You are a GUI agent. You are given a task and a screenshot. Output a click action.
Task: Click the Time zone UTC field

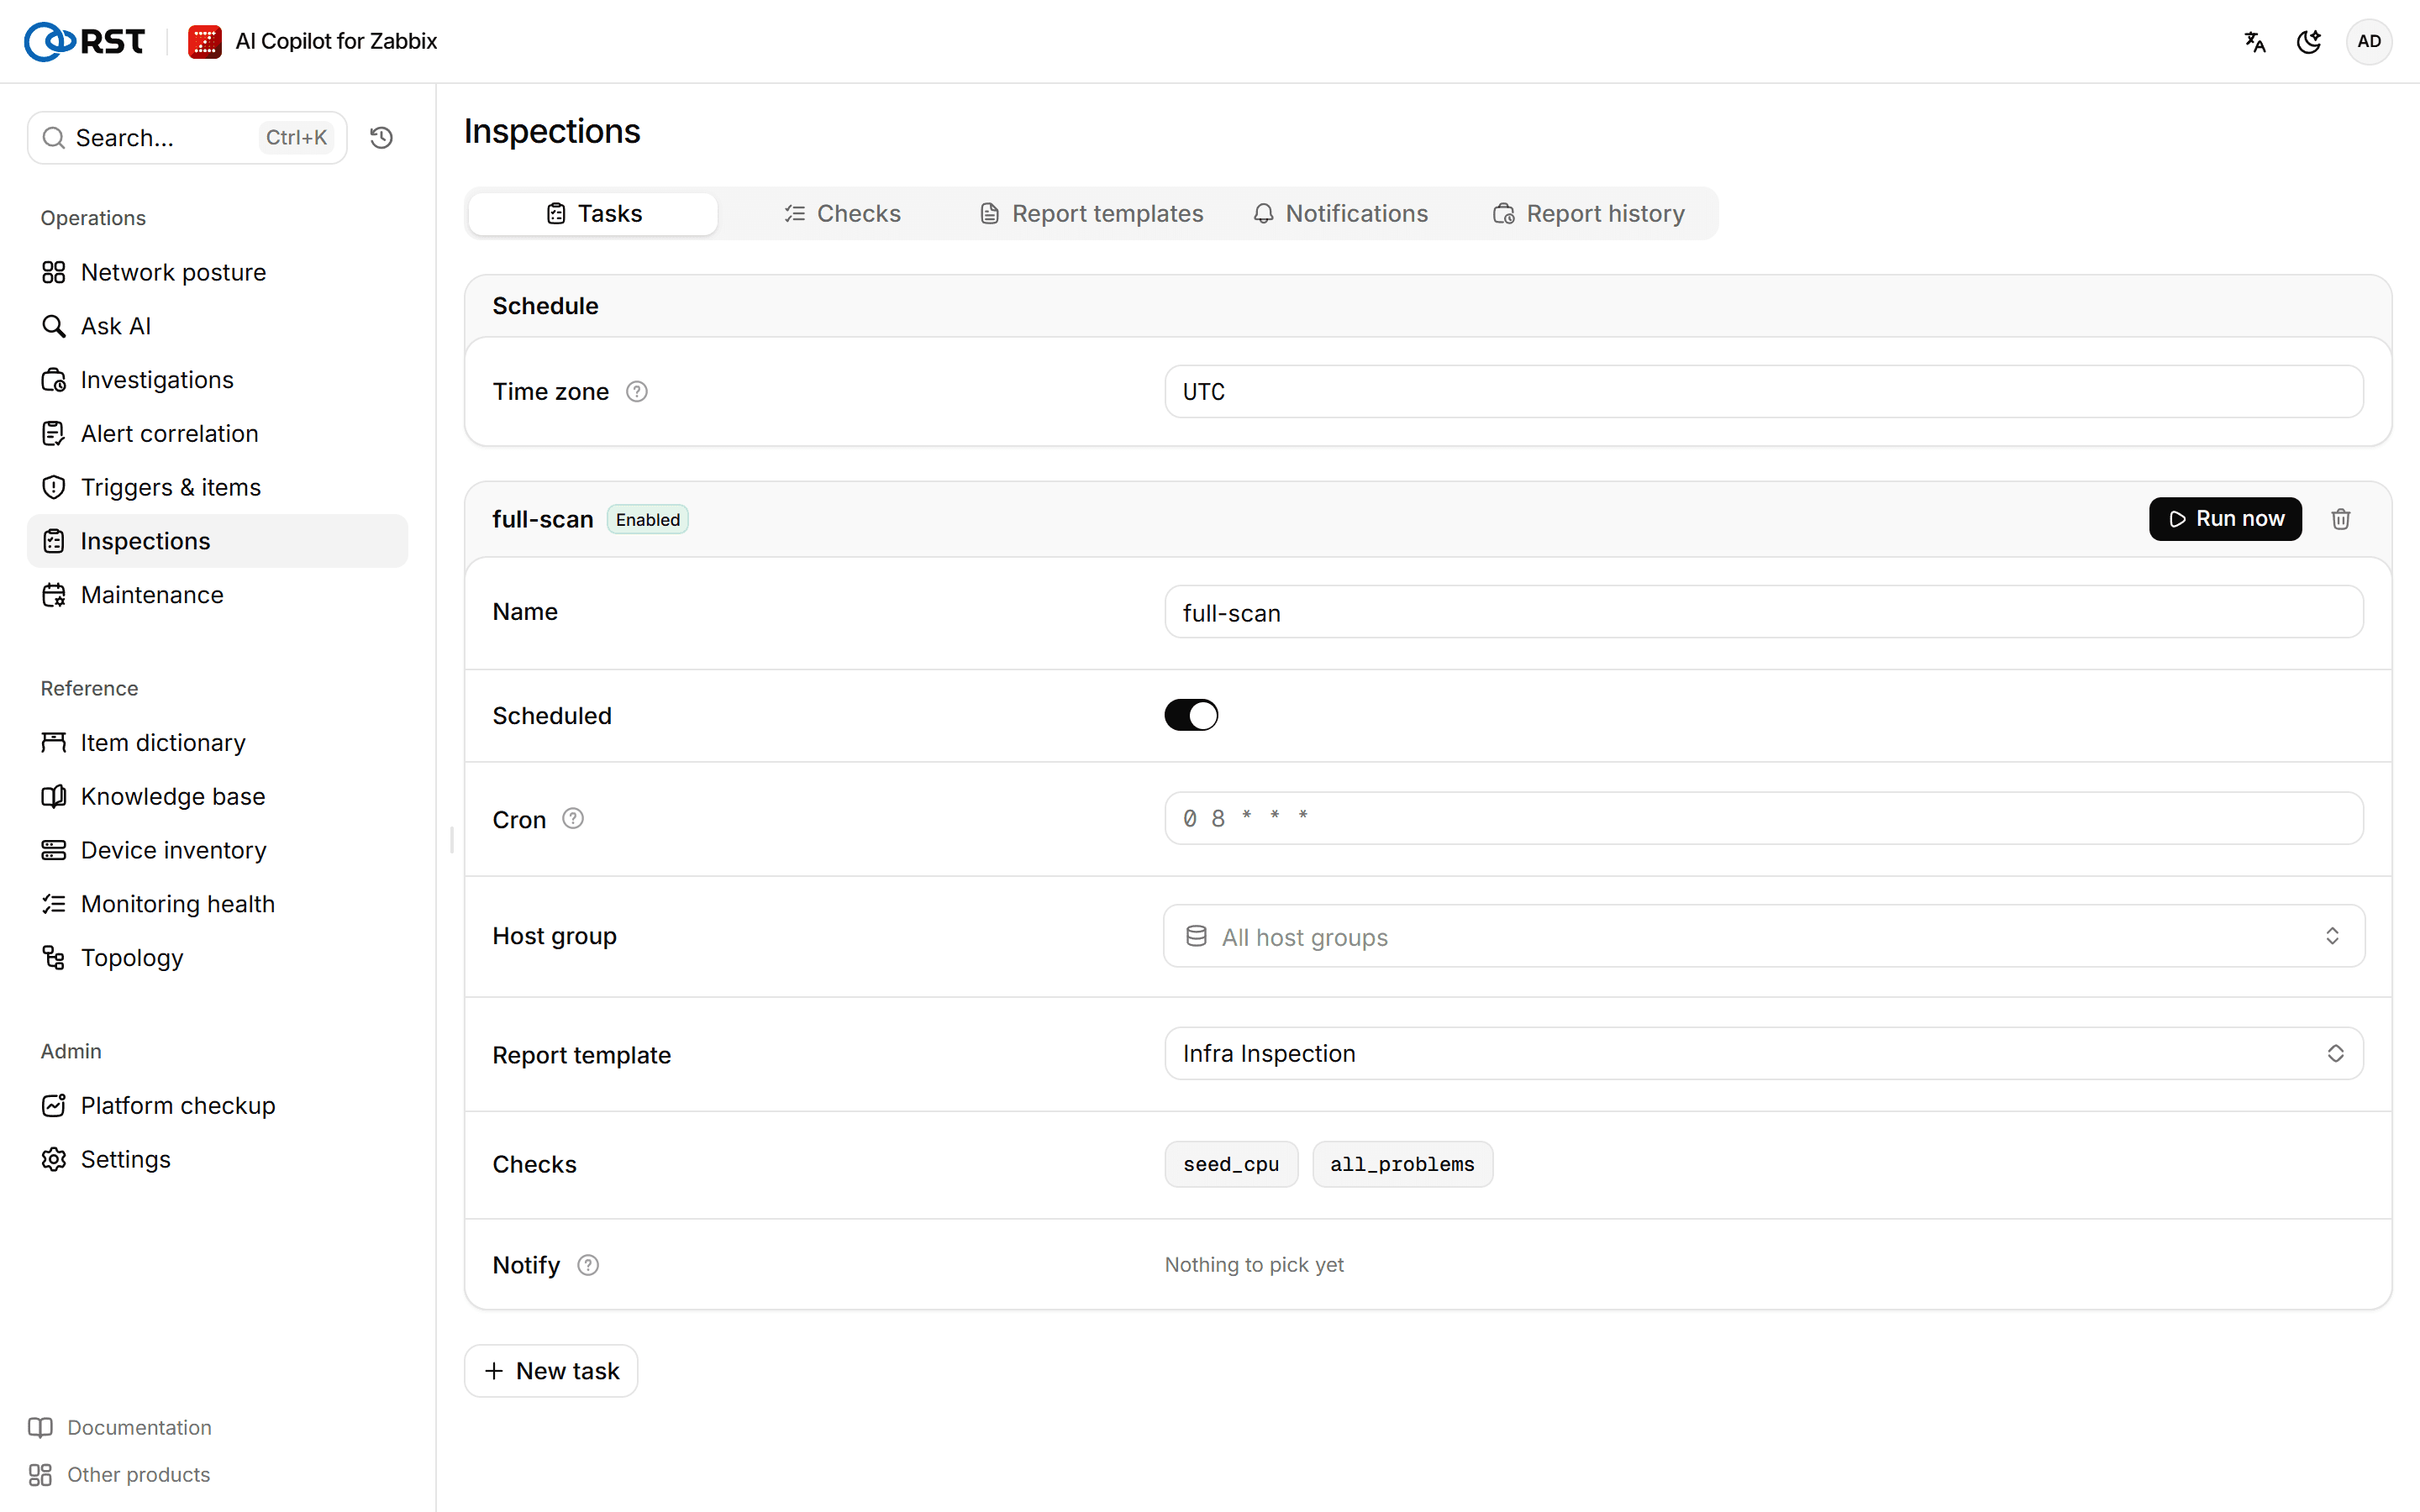[x=1764, y=392]
